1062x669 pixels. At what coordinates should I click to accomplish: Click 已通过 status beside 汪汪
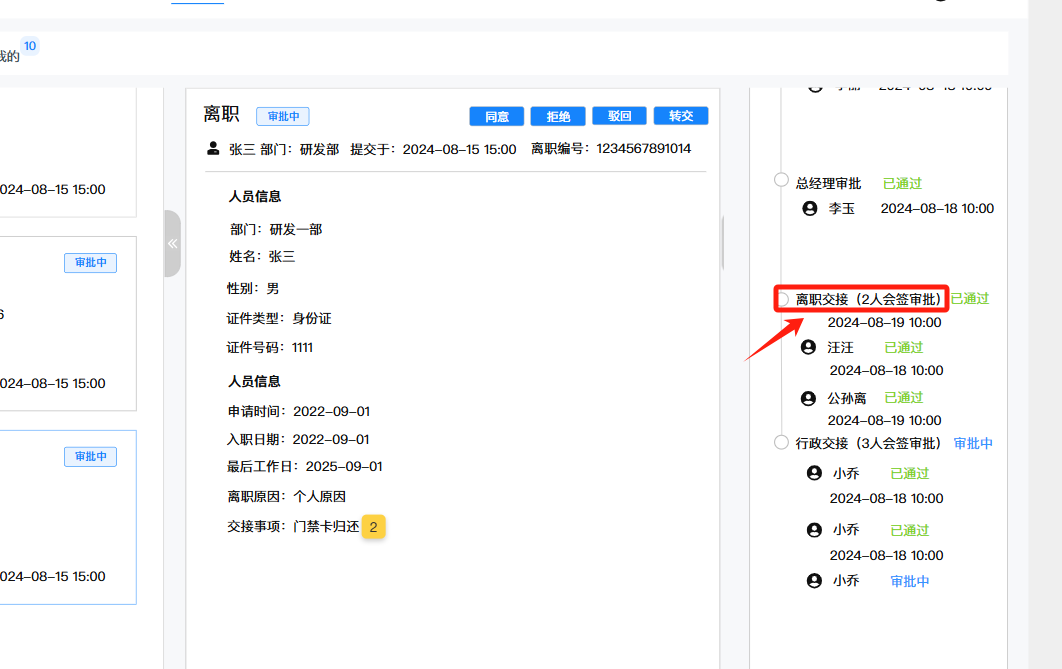(904, 347)
